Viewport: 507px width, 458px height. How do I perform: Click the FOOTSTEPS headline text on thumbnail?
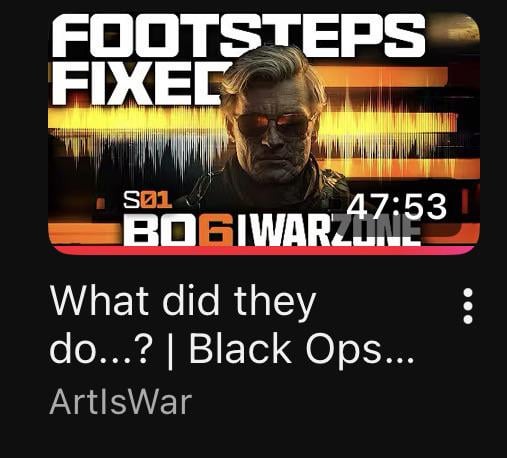pyautogui.click(x=239, y=35)
